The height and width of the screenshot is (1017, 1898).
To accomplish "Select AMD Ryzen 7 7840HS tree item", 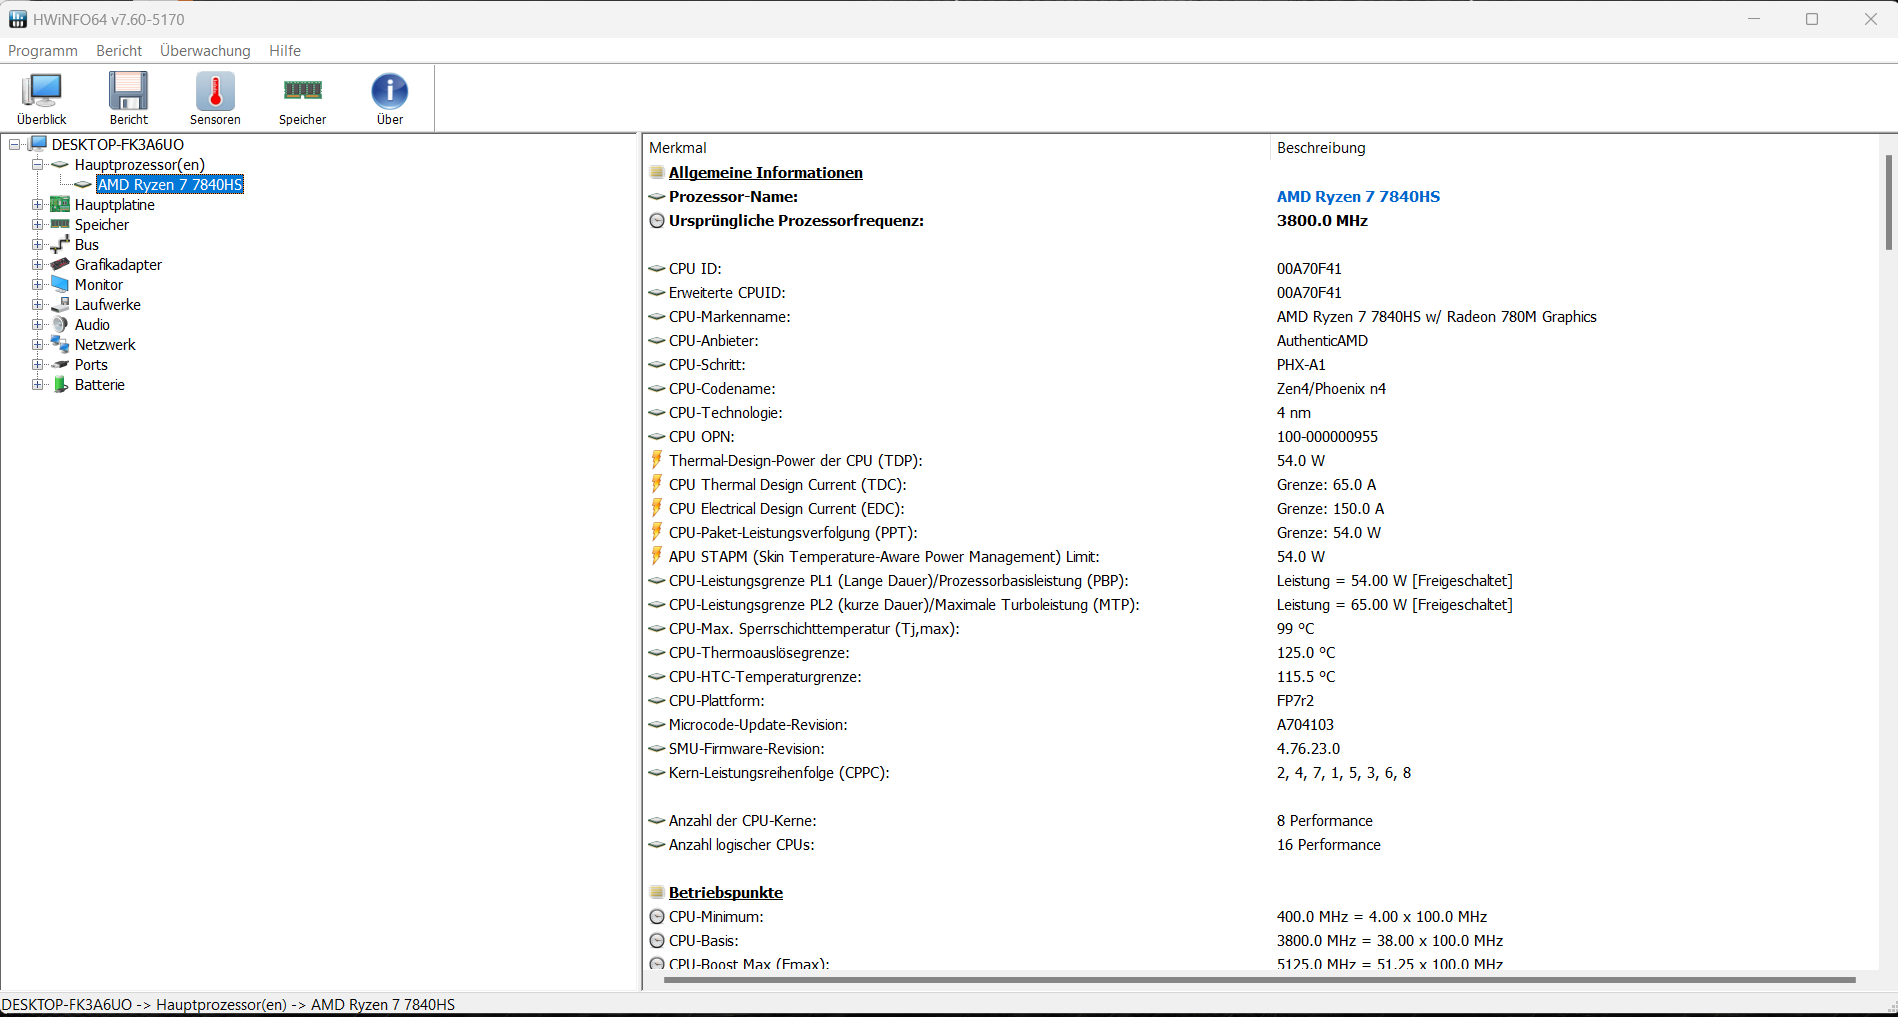I will coord(170,185).
